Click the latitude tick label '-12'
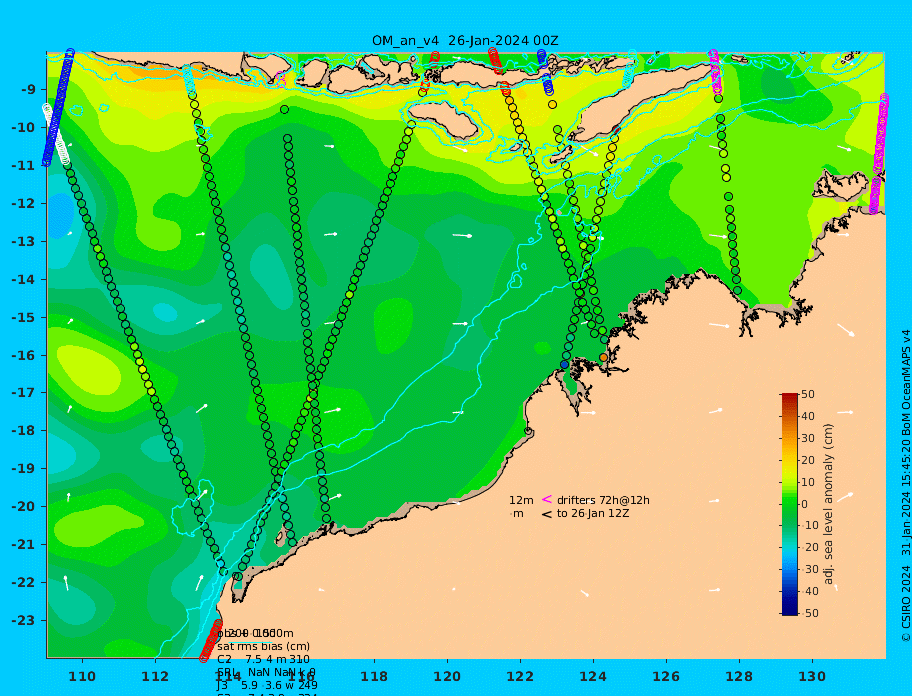The image size is (912, 696). pyautogui.click(x=23, y=204)
